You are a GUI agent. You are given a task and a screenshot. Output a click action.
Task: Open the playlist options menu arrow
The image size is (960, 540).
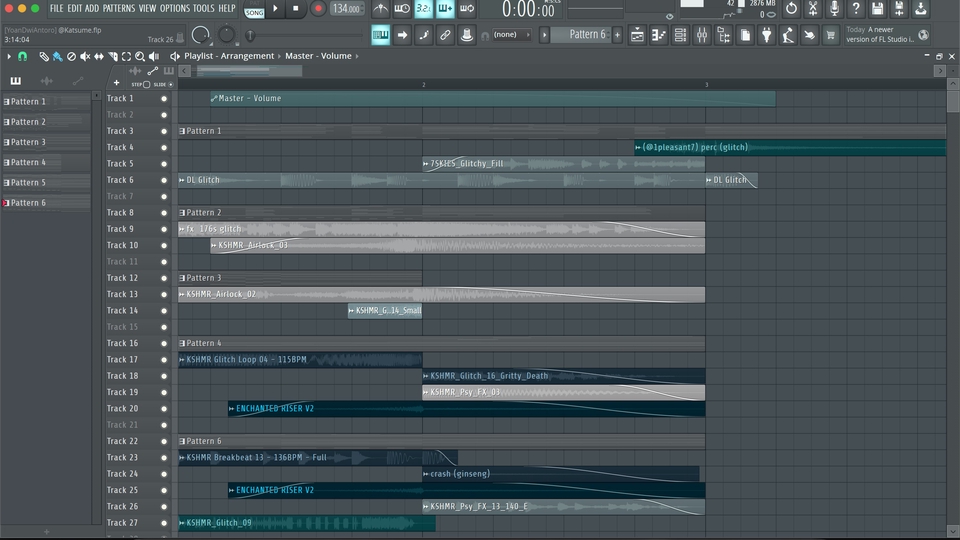click(x=9, y=56)
